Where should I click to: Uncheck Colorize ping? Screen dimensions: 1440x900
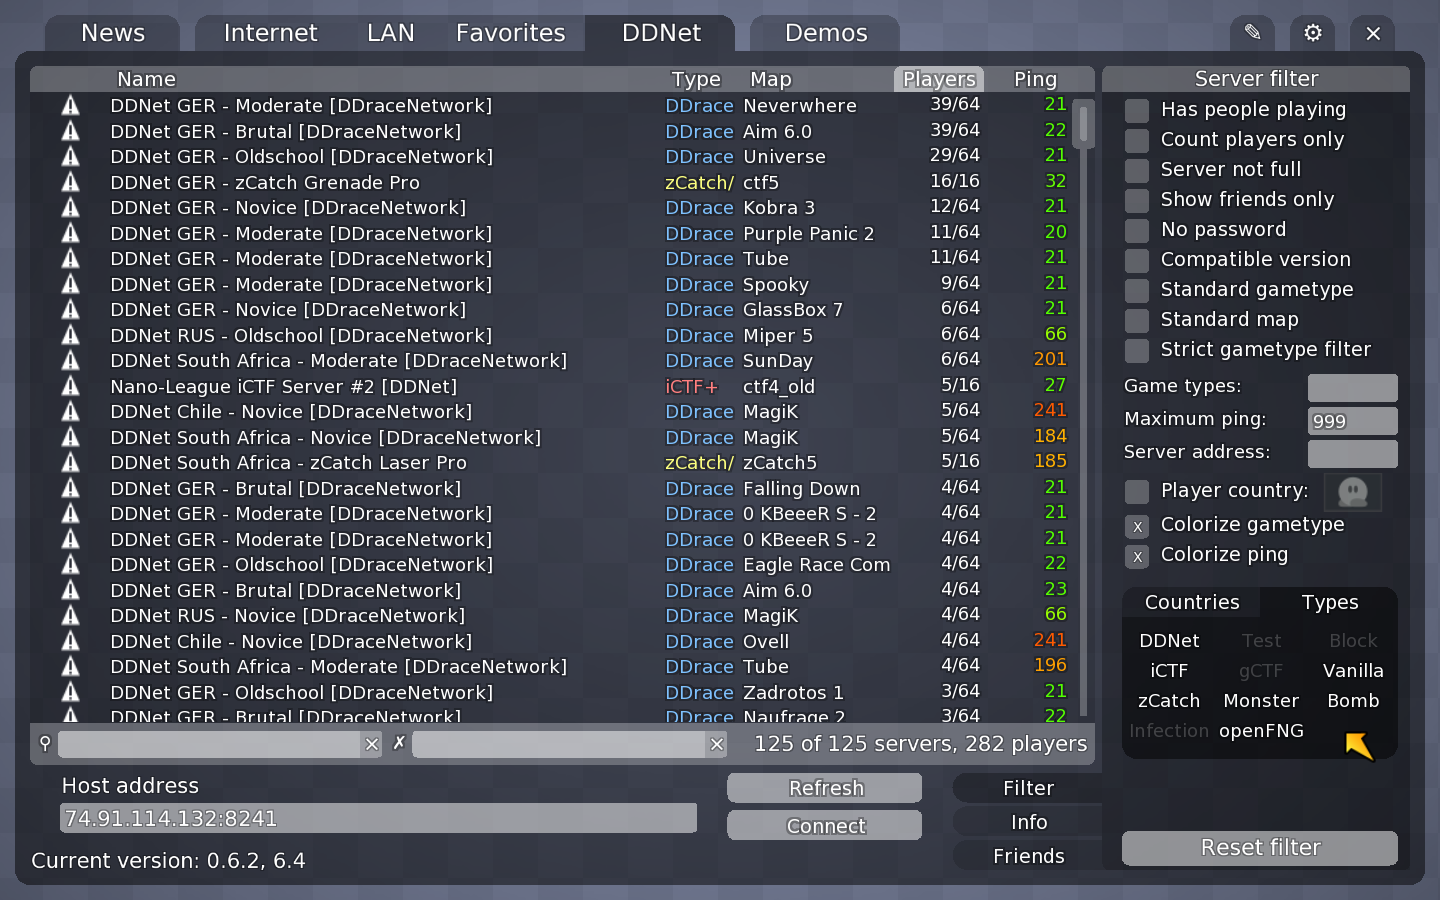pyautogui.click(x=1137, y=557)
